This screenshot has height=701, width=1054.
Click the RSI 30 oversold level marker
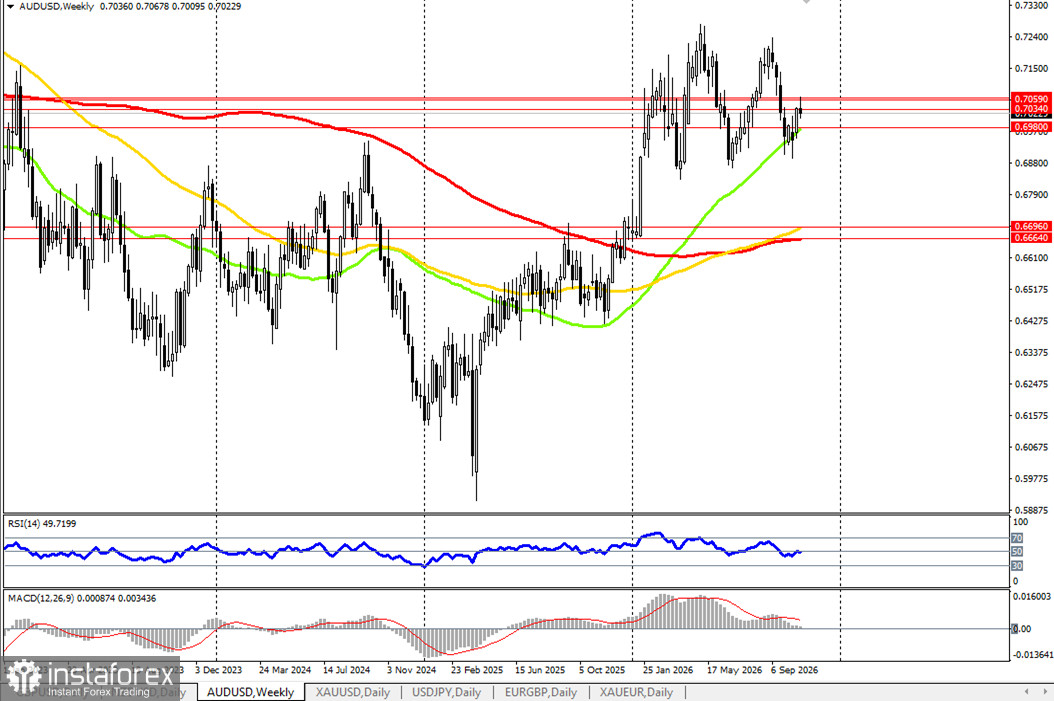[1017, 565]
